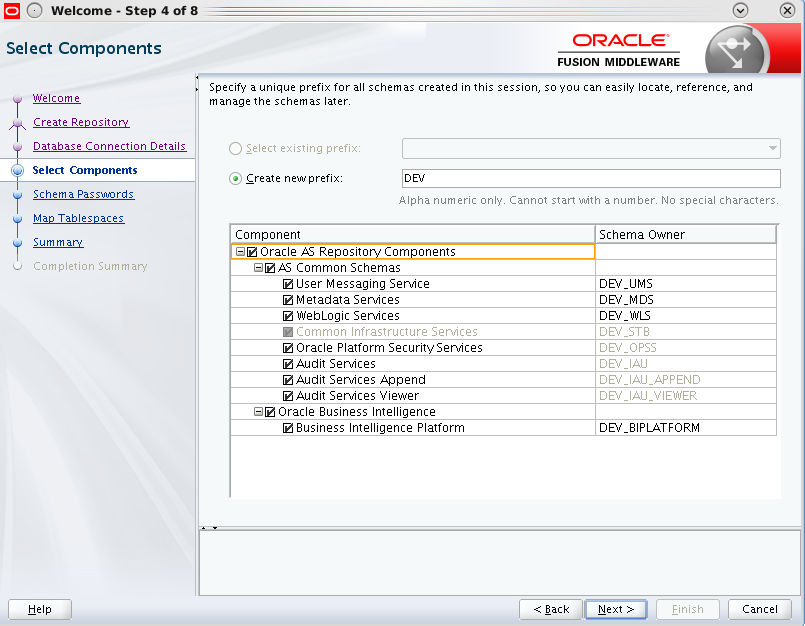Select the existing prefix radio button
The height and width of the screenshot is (626, 805).
pyautogui.click(x=235, y=148)
